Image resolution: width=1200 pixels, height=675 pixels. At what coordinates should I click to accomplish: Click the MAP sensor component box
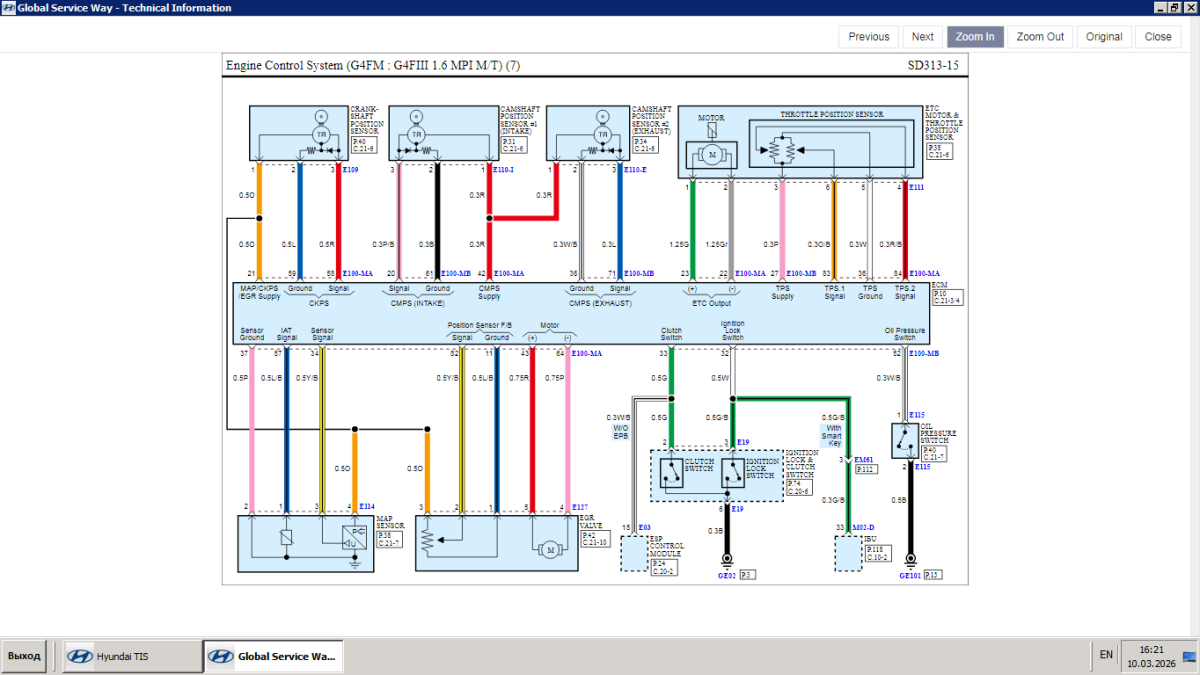[x=305, y=543]
